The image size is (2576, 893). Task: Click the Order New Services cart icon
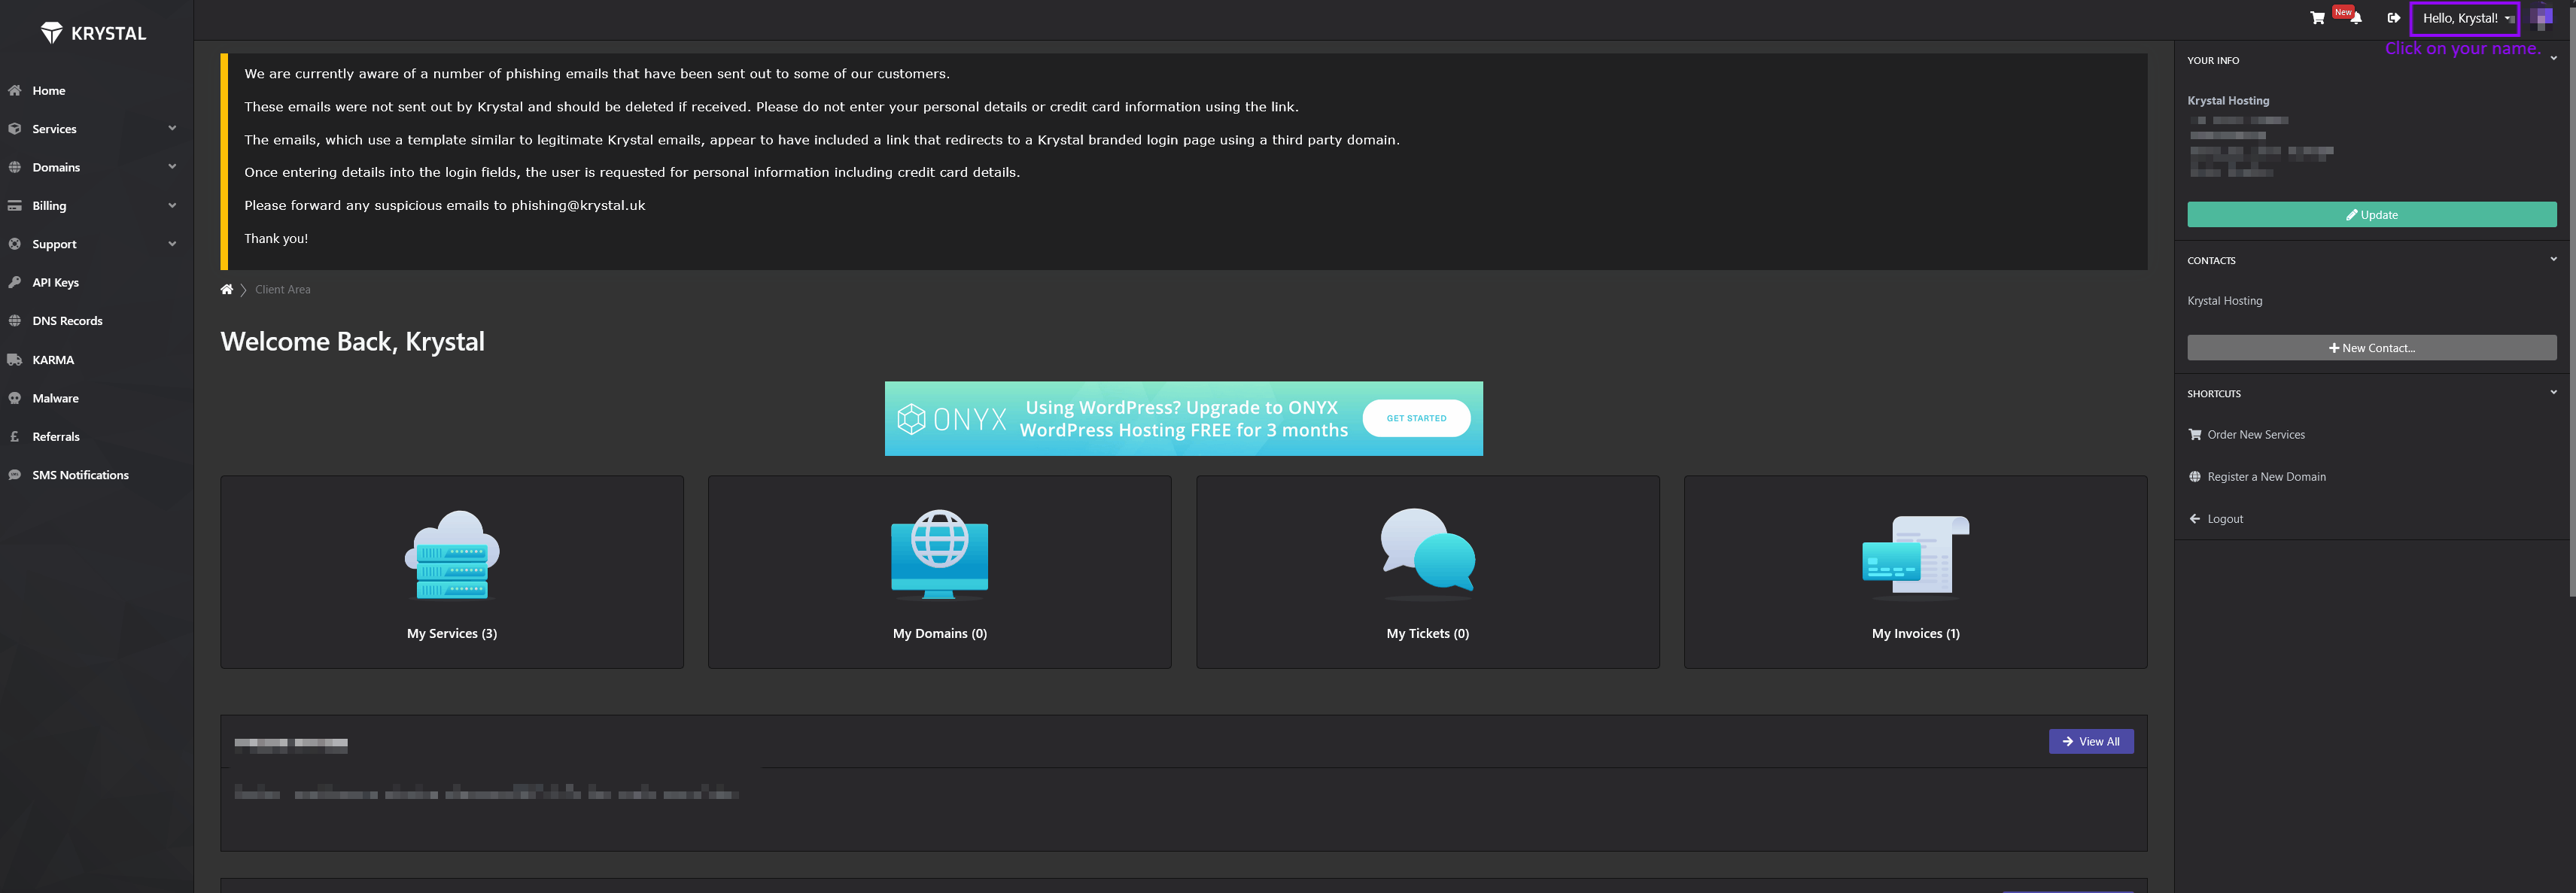pyautogui.click(x=2194, y=435)
